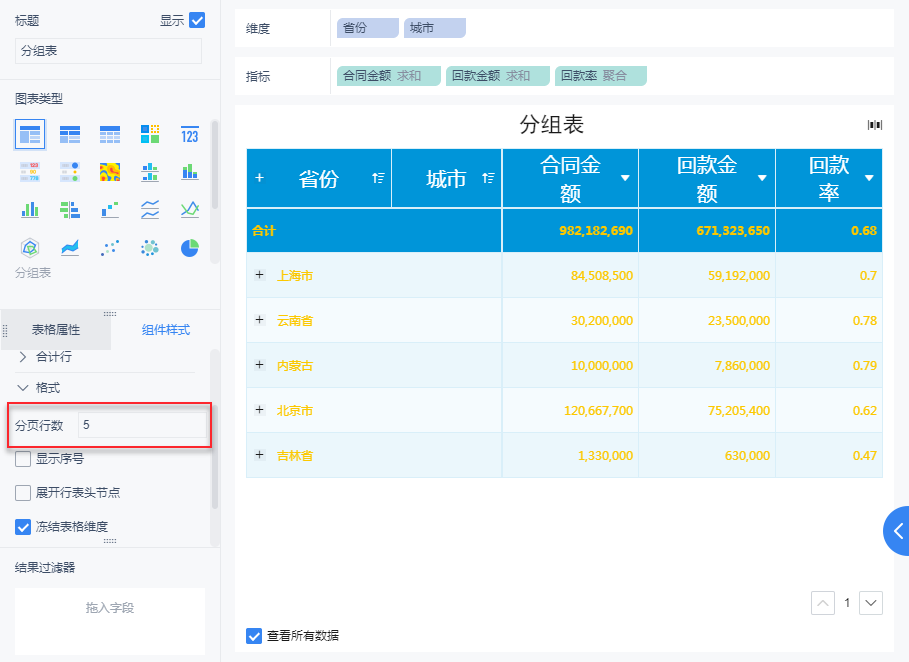Open the 组件样式 tab
The image size is (909, 662).
tap(166, 330)
